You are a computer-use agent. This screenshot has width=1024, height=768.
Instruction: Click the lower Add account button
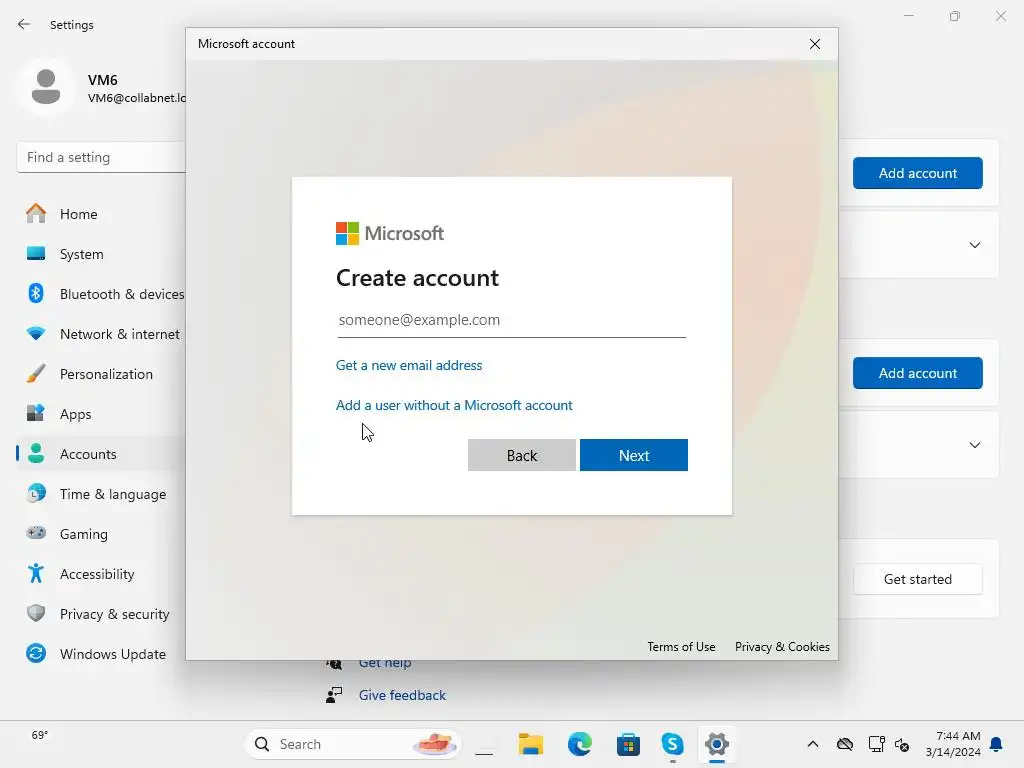(x=918, y=373)
